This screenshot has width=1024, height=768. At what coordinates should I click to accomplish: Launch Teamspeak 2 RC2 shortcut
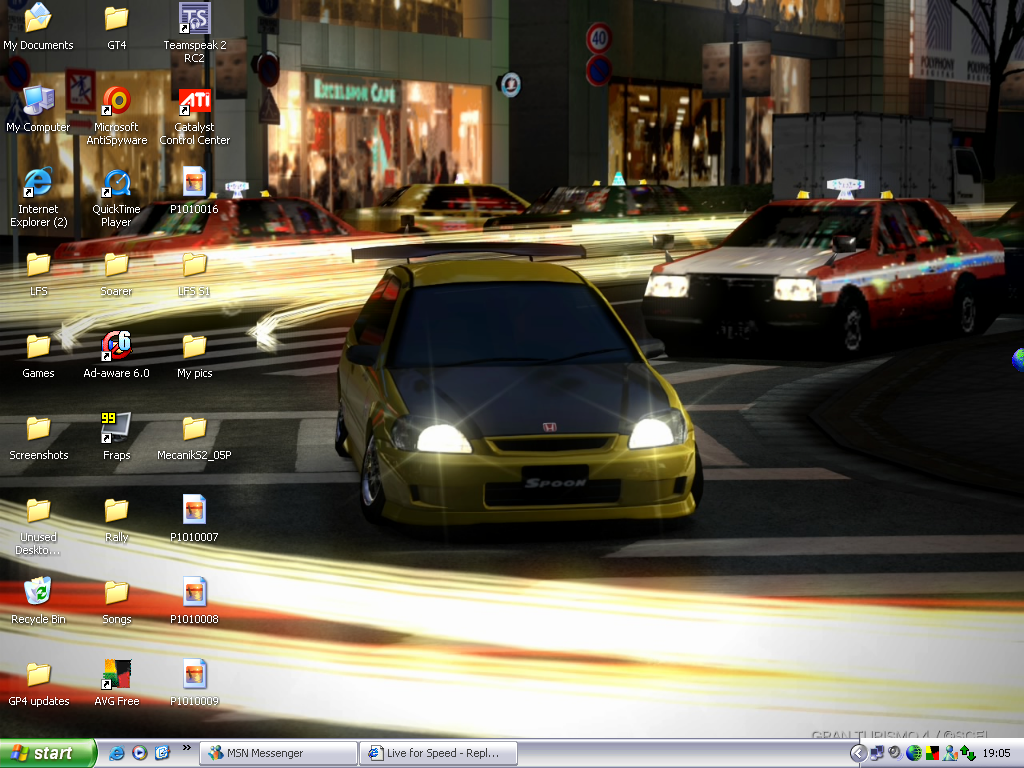[195, 31]
